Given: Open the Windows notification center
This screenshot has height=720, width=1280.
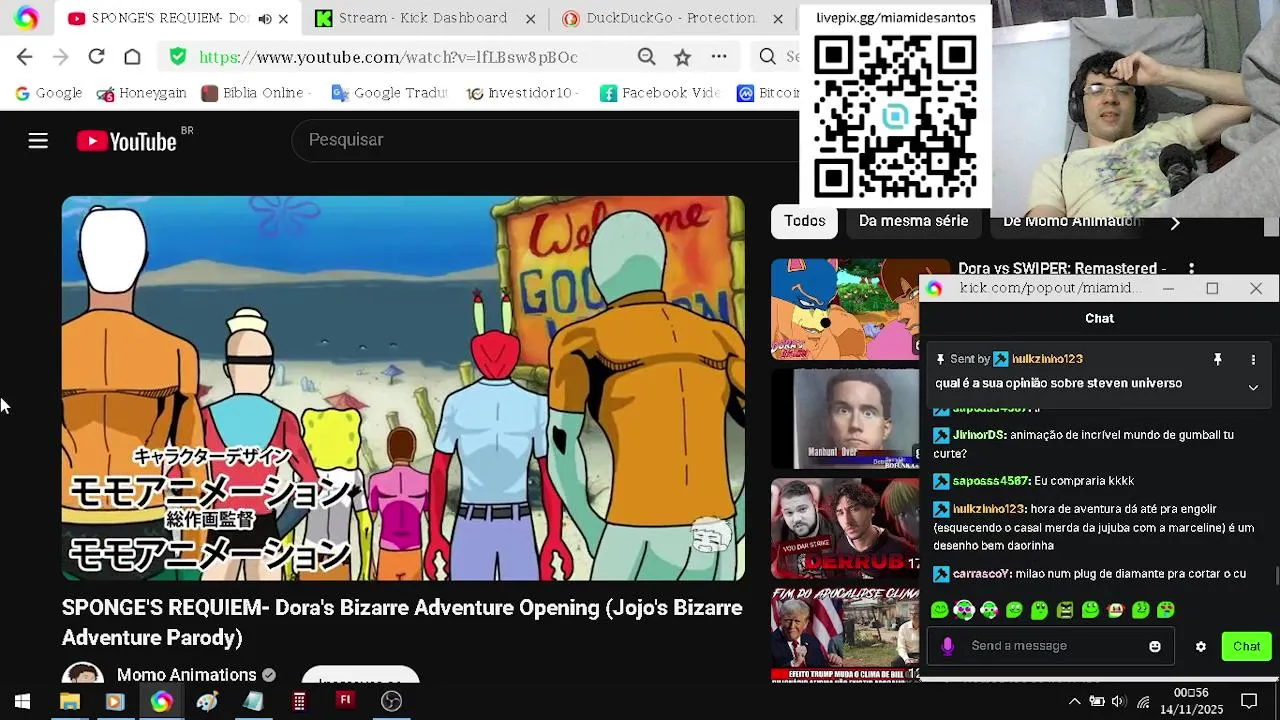Looking at the screenshot, I should (1249, 701).
